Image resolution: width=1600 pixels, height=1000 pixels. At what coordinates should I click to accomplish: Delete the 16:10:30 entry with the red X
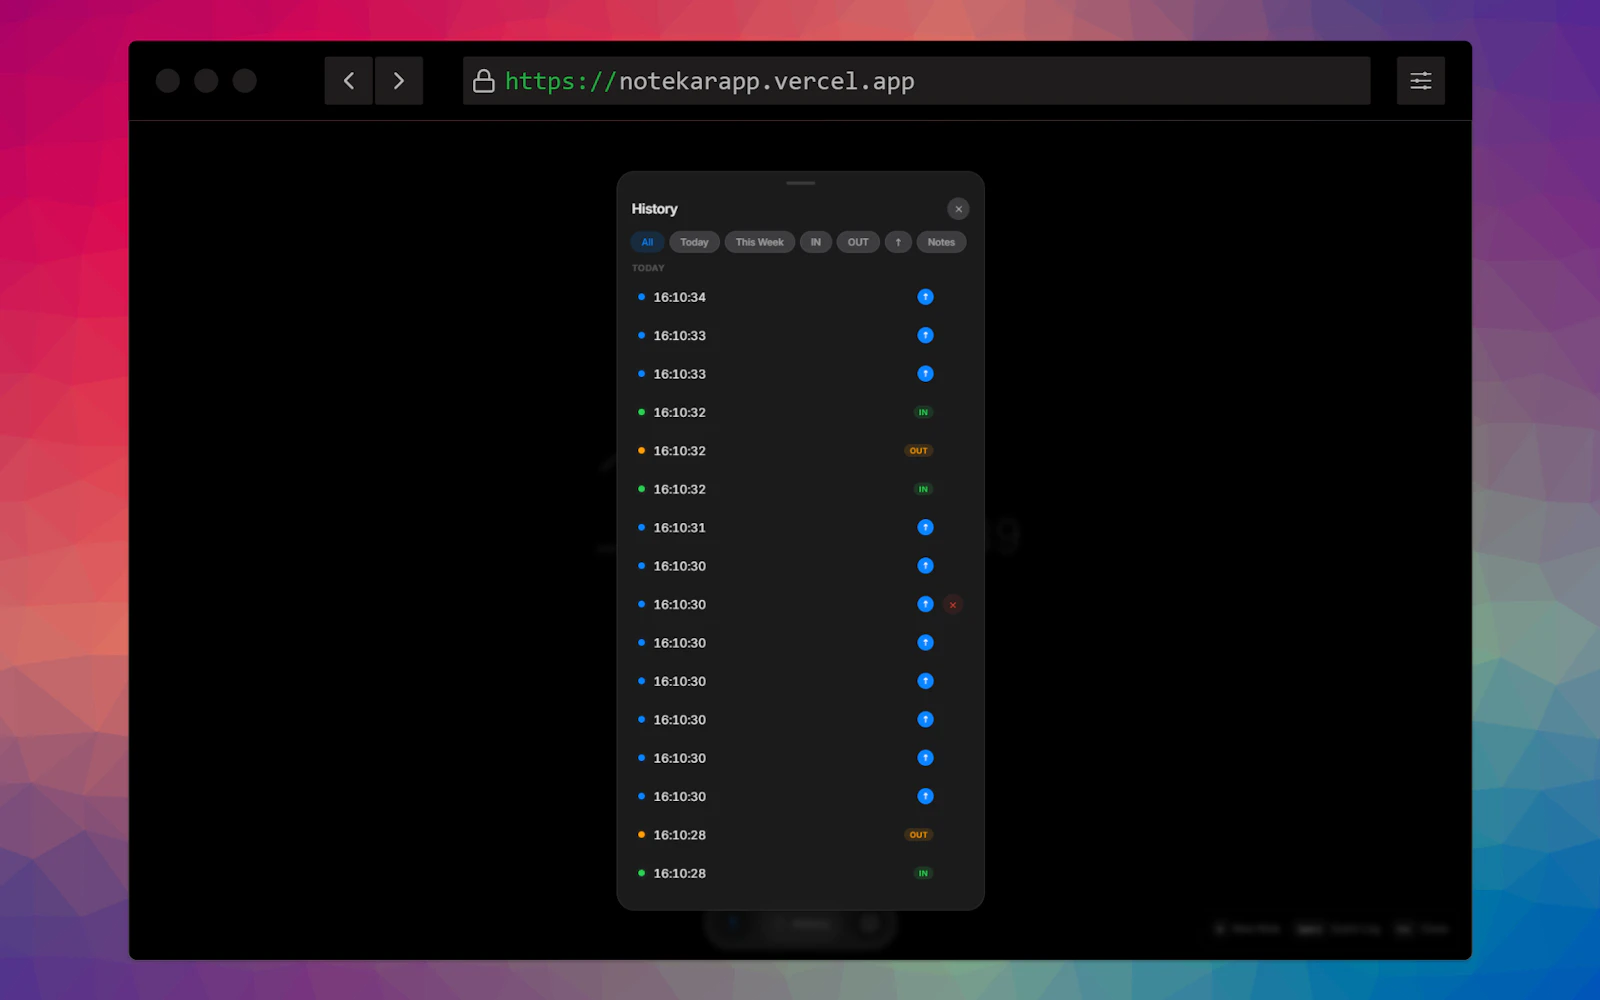coord(952,604)
